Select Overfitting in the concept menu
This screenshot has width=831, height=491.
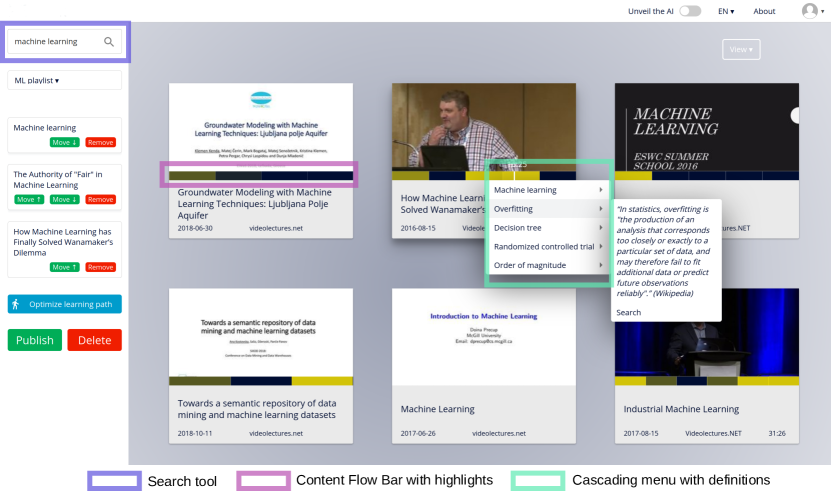point(514,209)
